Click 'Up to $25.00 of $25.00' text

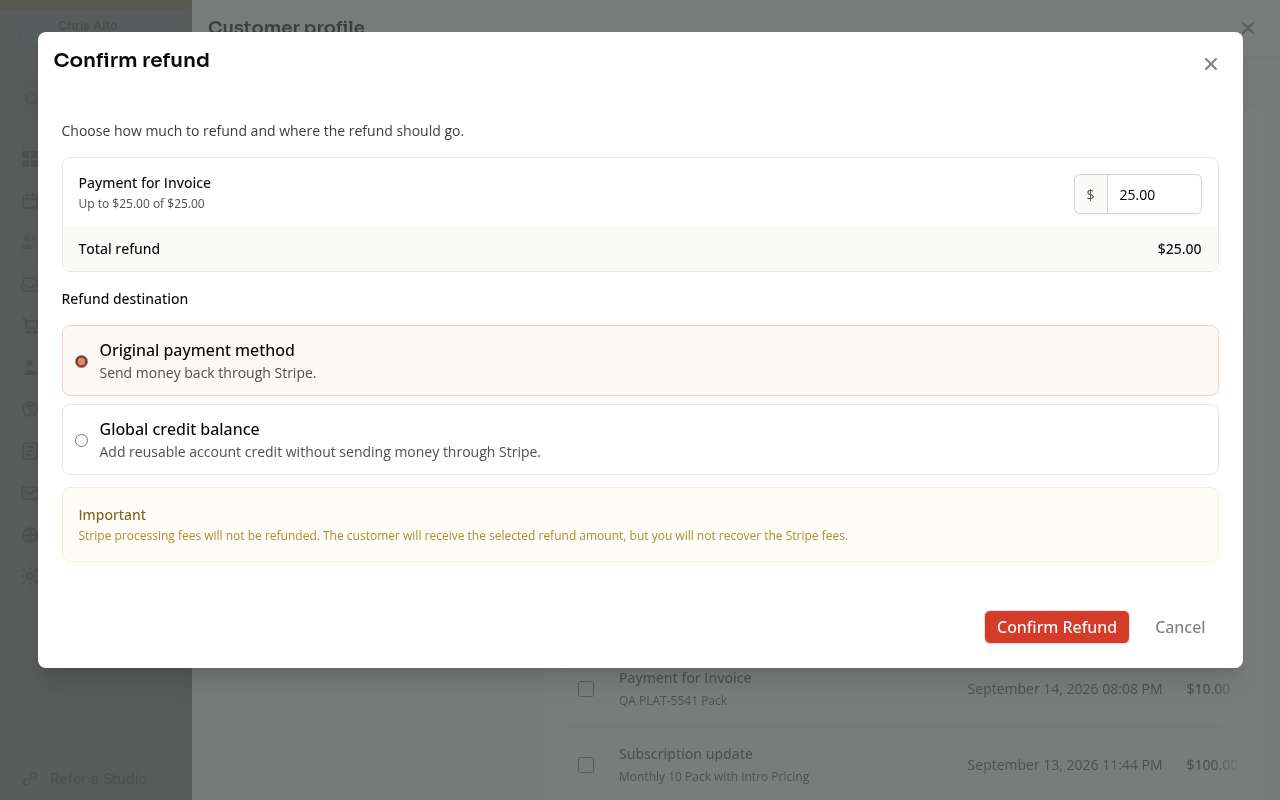click(141, 204)
